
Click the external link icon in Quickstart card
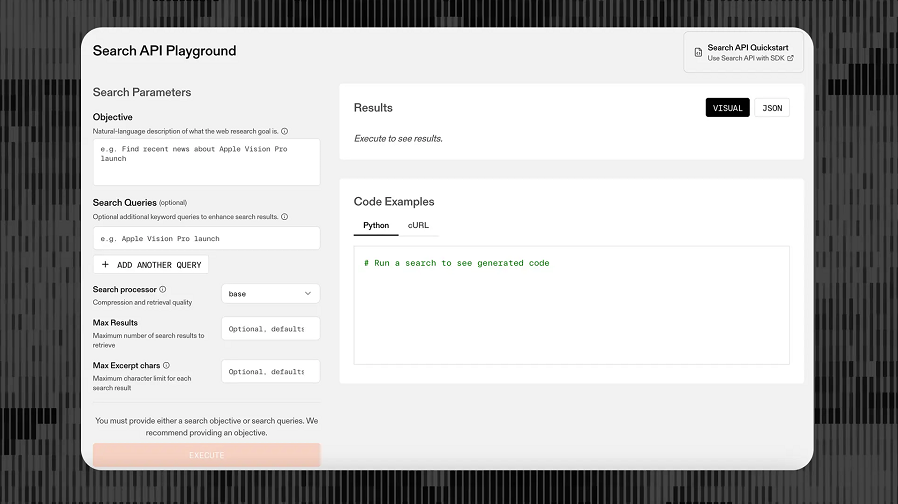click(x=790, y=58)
